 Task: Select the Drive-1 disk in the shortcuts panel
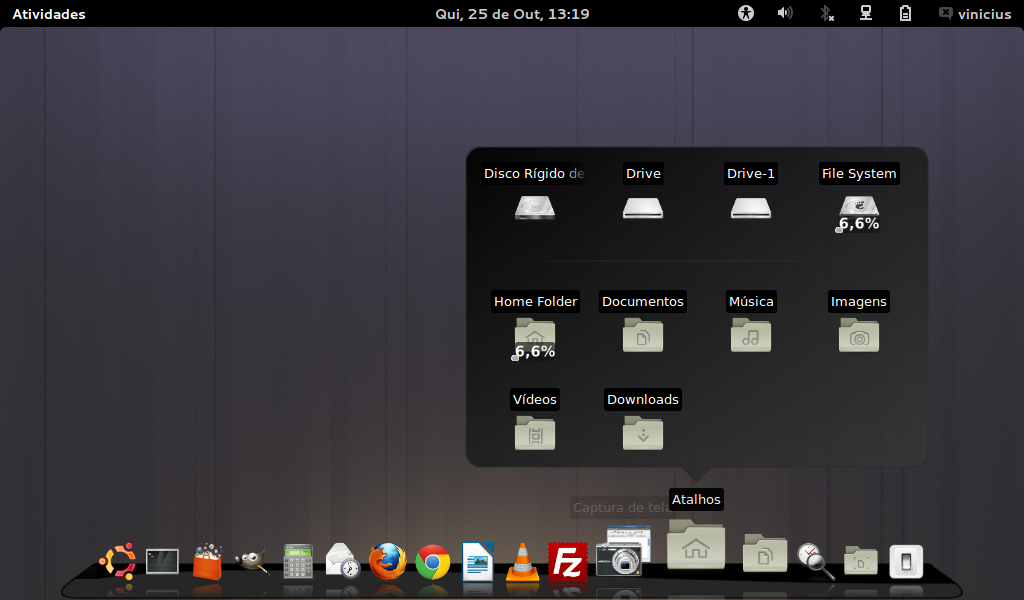[751, 207]
